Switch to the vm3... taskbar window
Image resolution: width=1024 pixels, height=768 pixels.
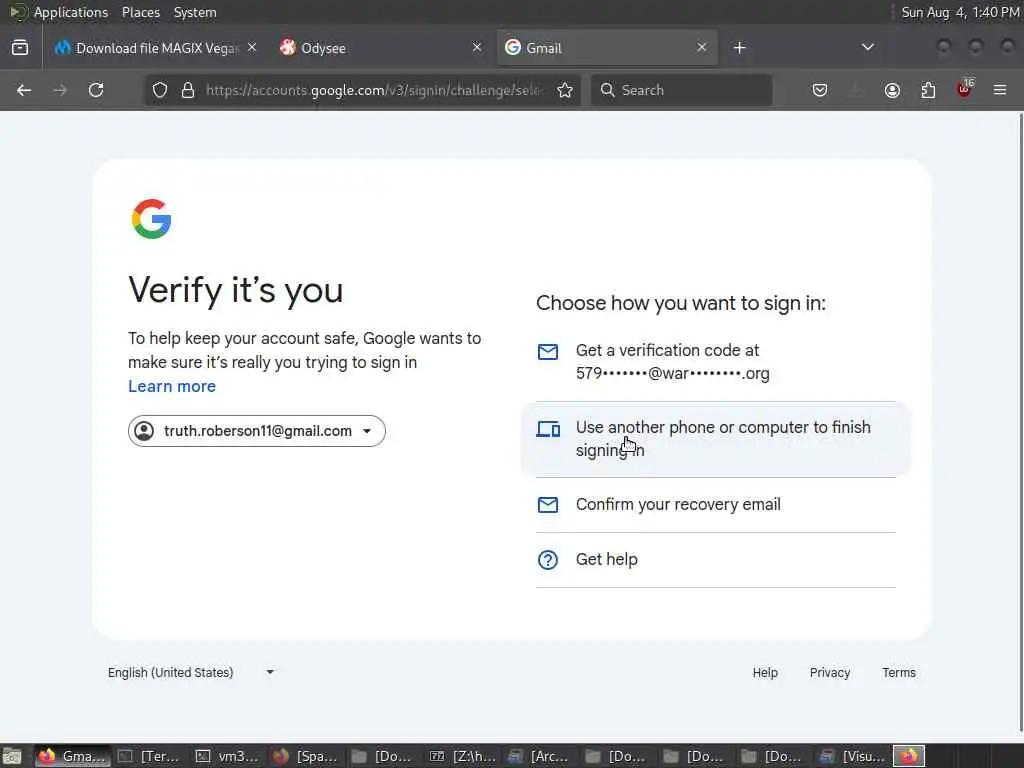pyautogui.click(x=228, y=756)
